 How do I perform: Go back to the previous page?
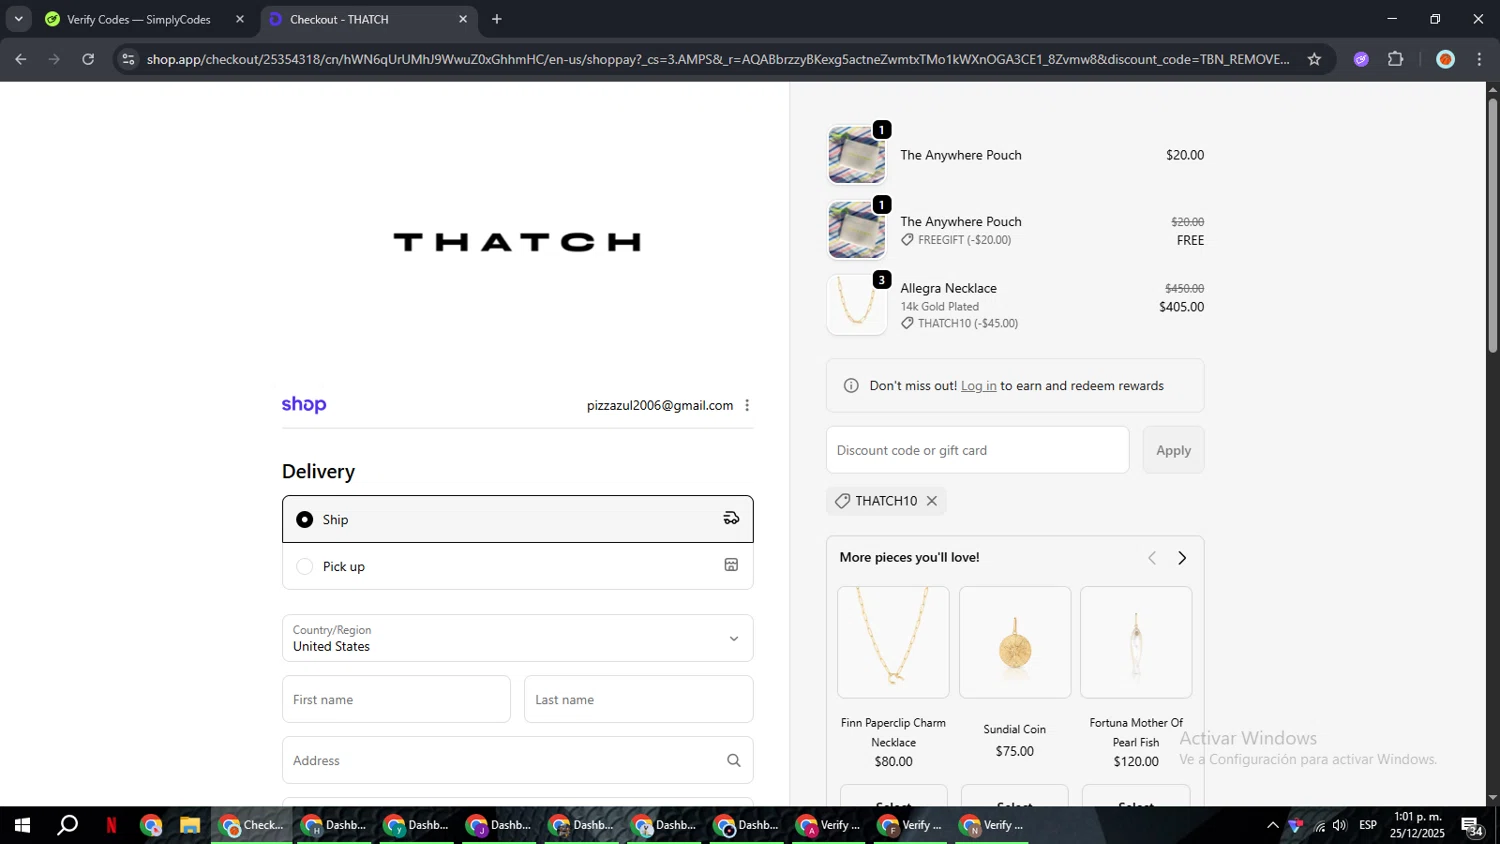point(20,59)
